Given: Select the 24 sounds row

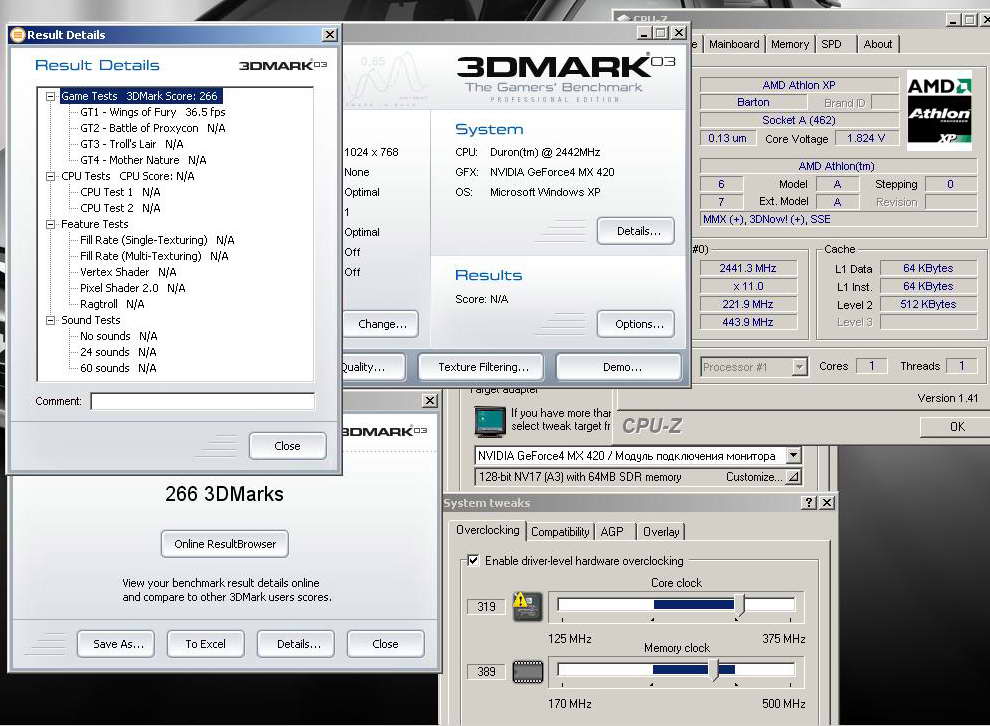Looking at the screenshot, I should tap(118, 352).
